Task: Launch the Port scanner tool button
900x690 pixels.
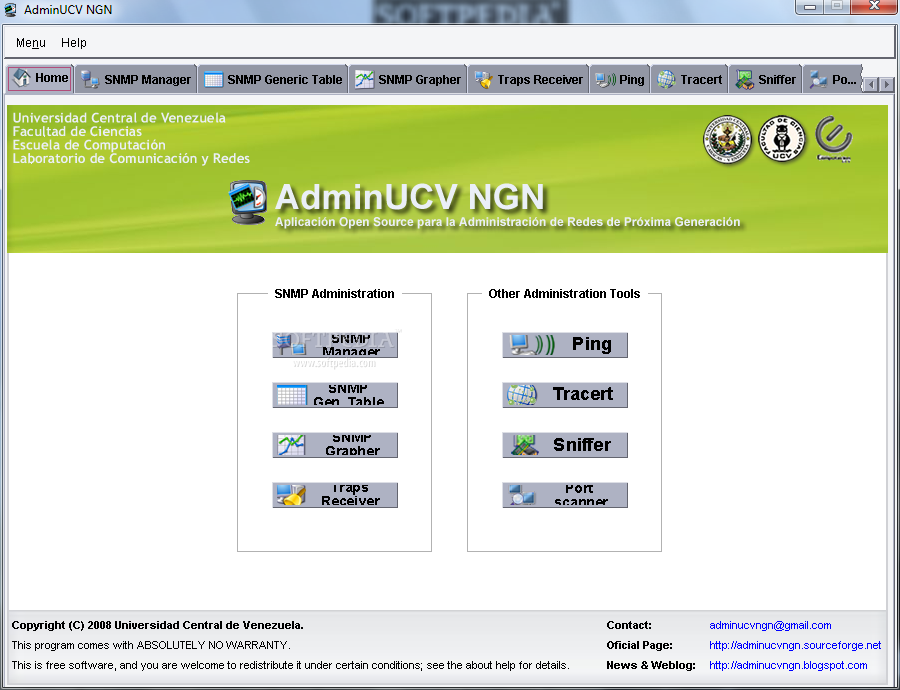Action: coord(565,495)
